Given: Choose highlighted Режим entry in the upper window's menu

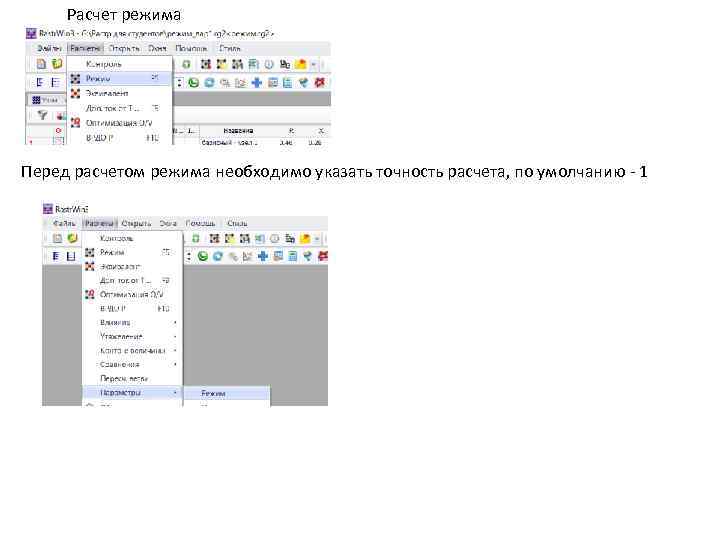Looking at the screenshot, I should [x=120, y=79].
